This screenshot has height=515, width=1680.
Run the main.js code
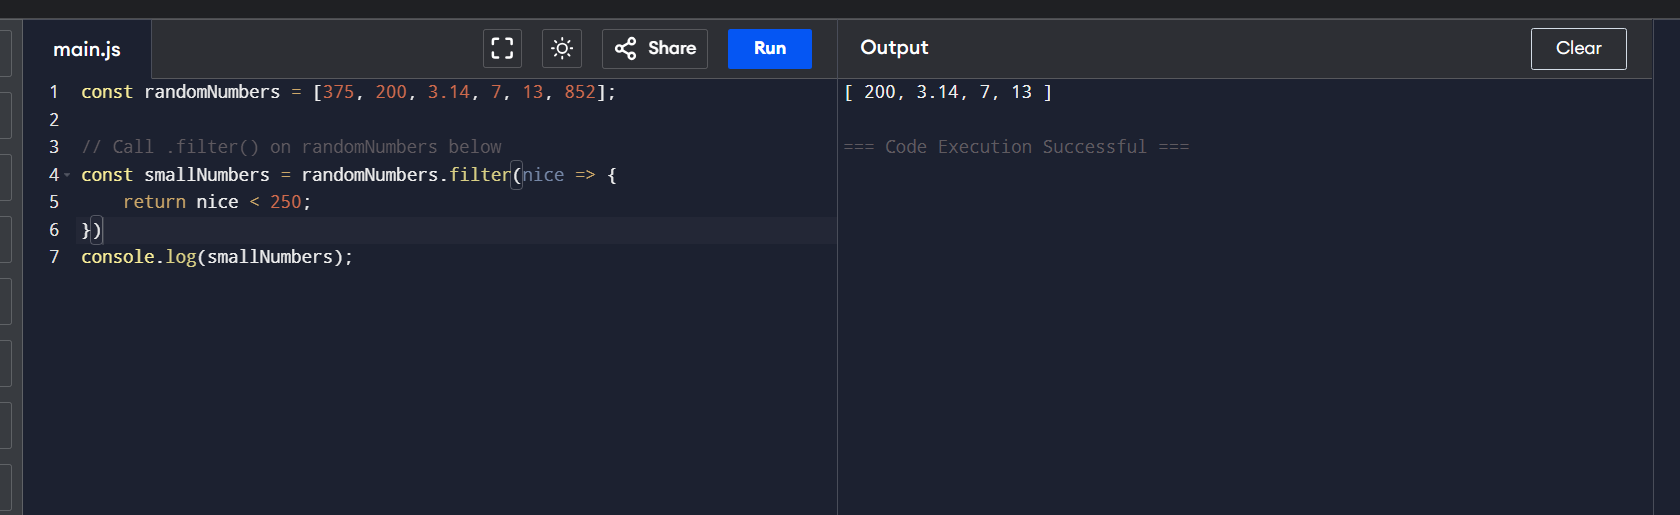click(x=769, y=48)
